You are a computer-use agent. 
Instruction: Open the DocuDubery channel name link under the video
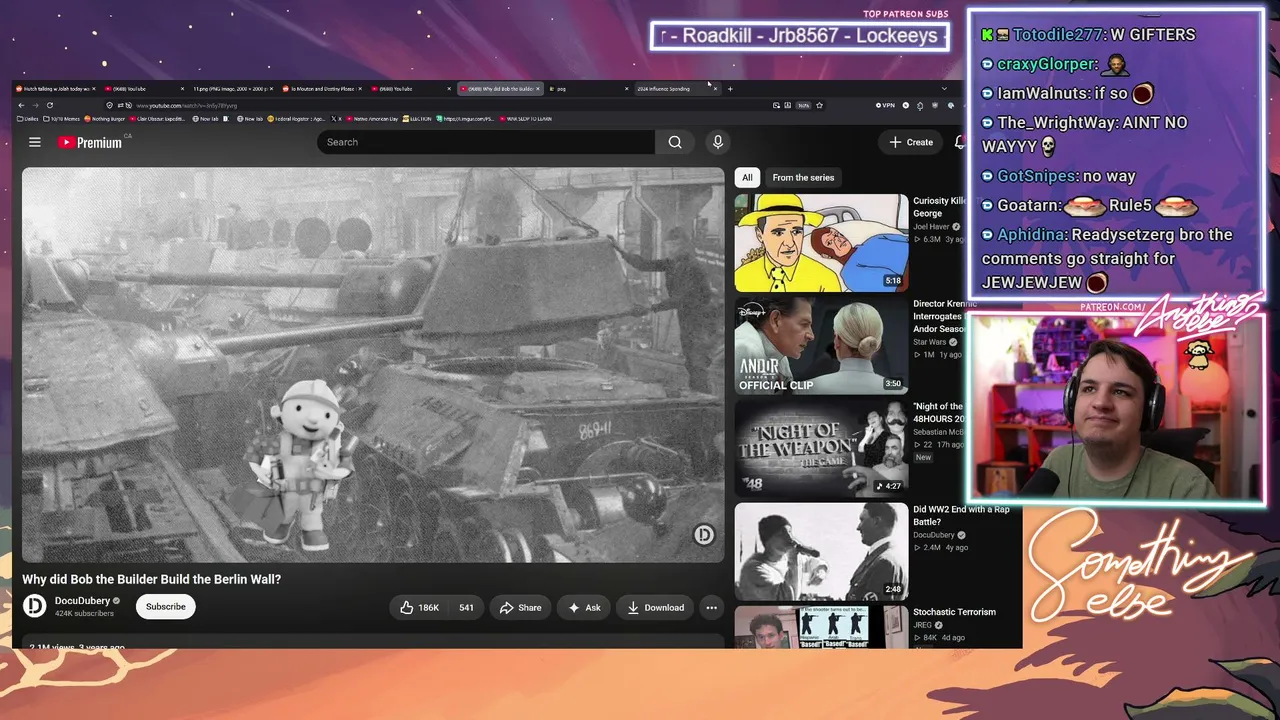point(82,601)
